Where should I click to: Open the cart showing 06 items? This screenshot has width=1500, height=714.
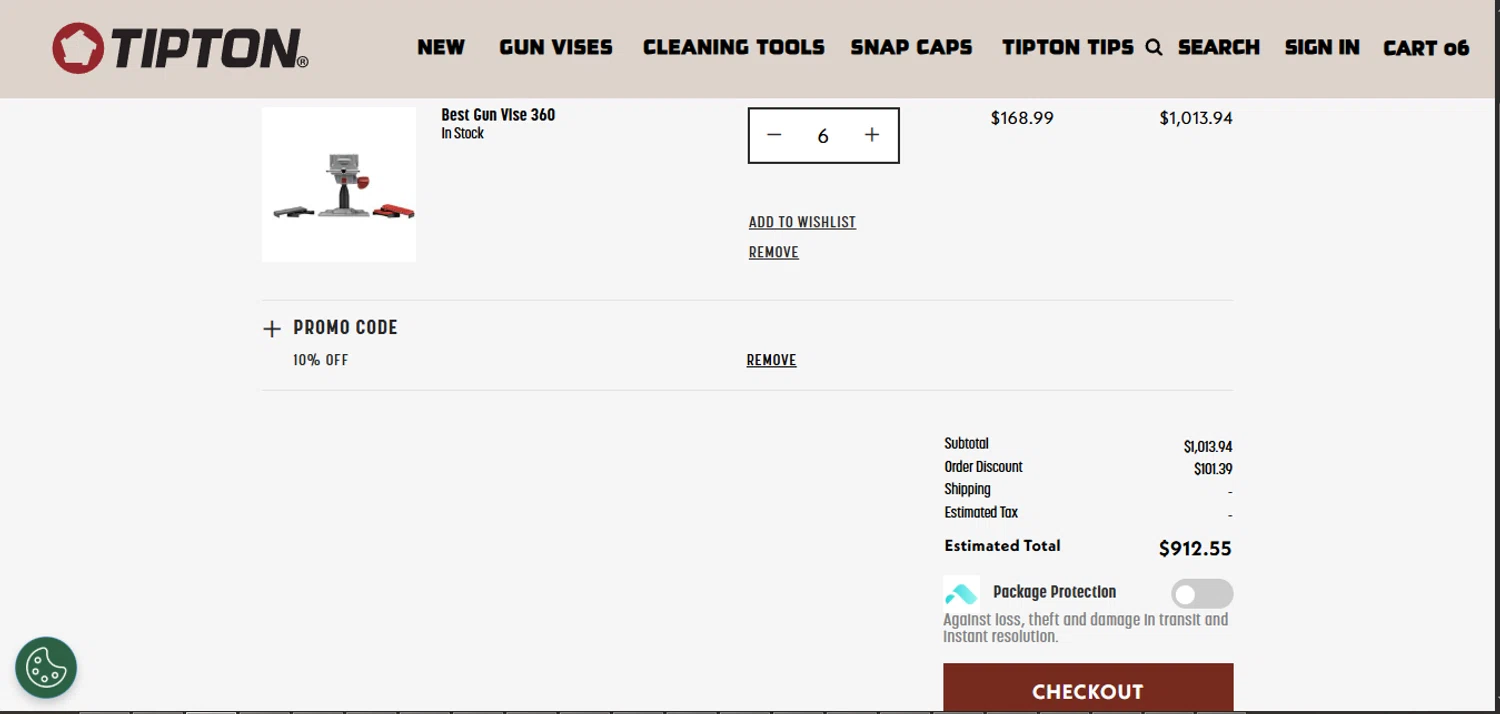1426,47
